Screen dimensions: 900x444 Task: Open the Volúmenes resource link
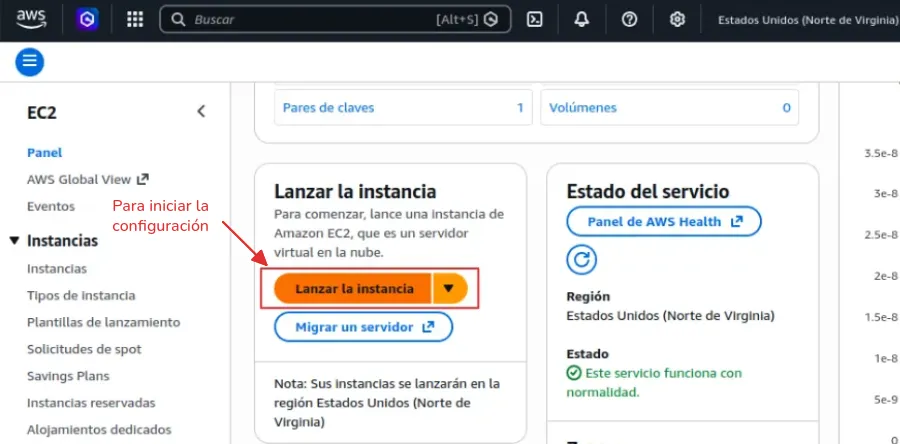583,108
